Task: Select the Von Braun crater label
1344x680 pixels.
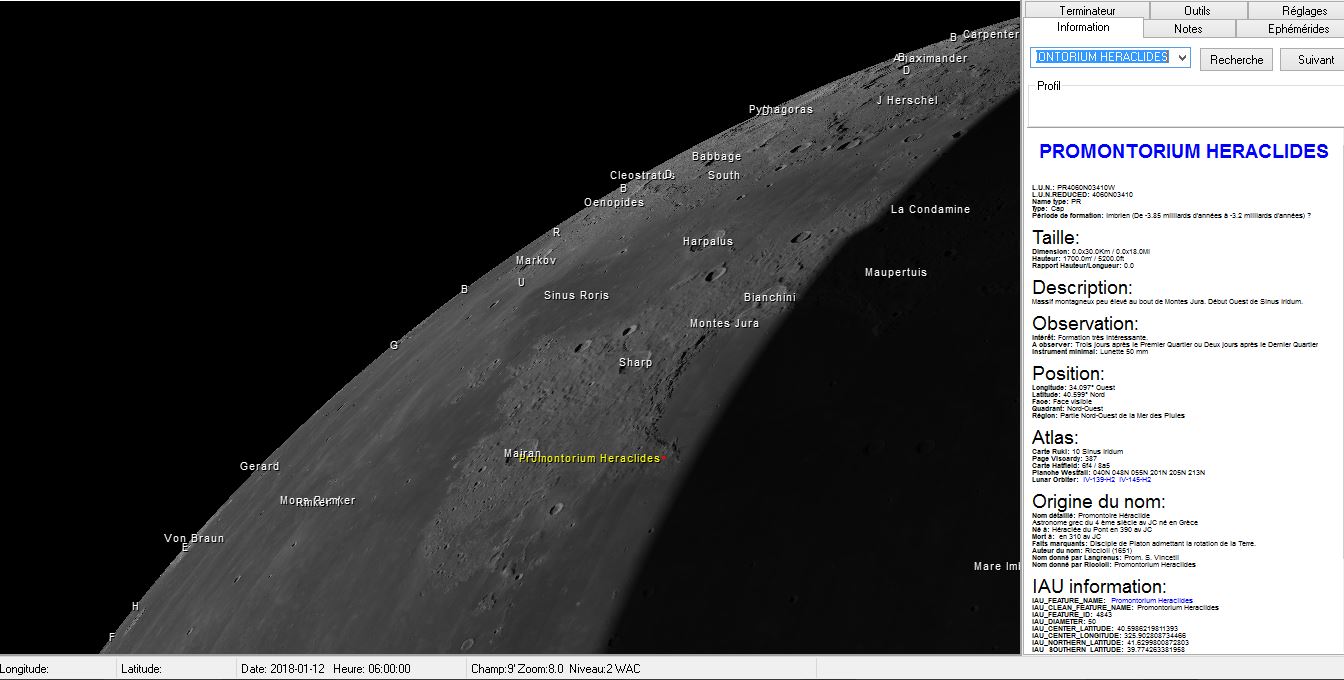Action: tap(194, 538)
